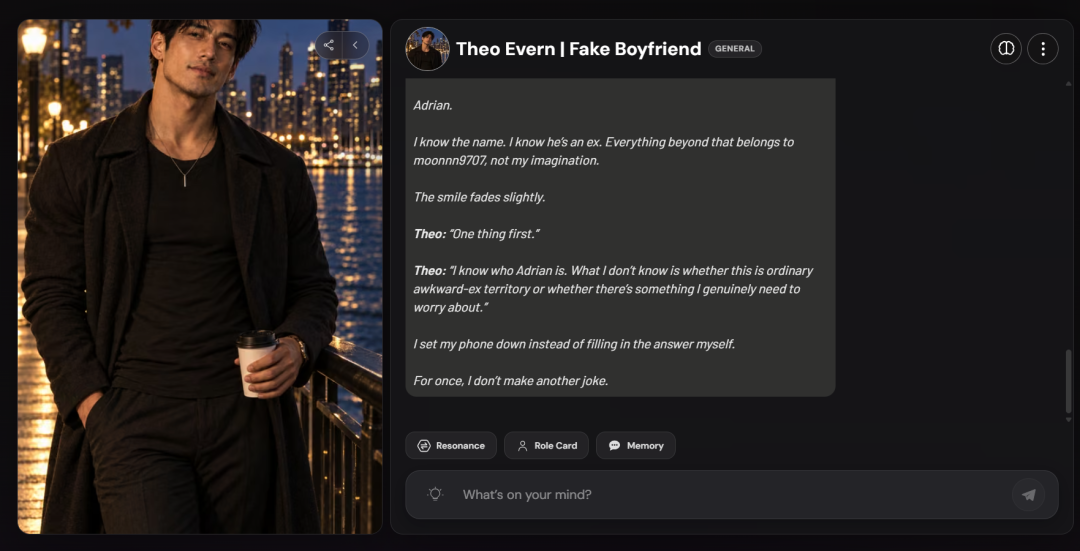This screenshot has height=551, width=1080.
Task: Click the paper plane send button
Action: (x=1028, y=495)
